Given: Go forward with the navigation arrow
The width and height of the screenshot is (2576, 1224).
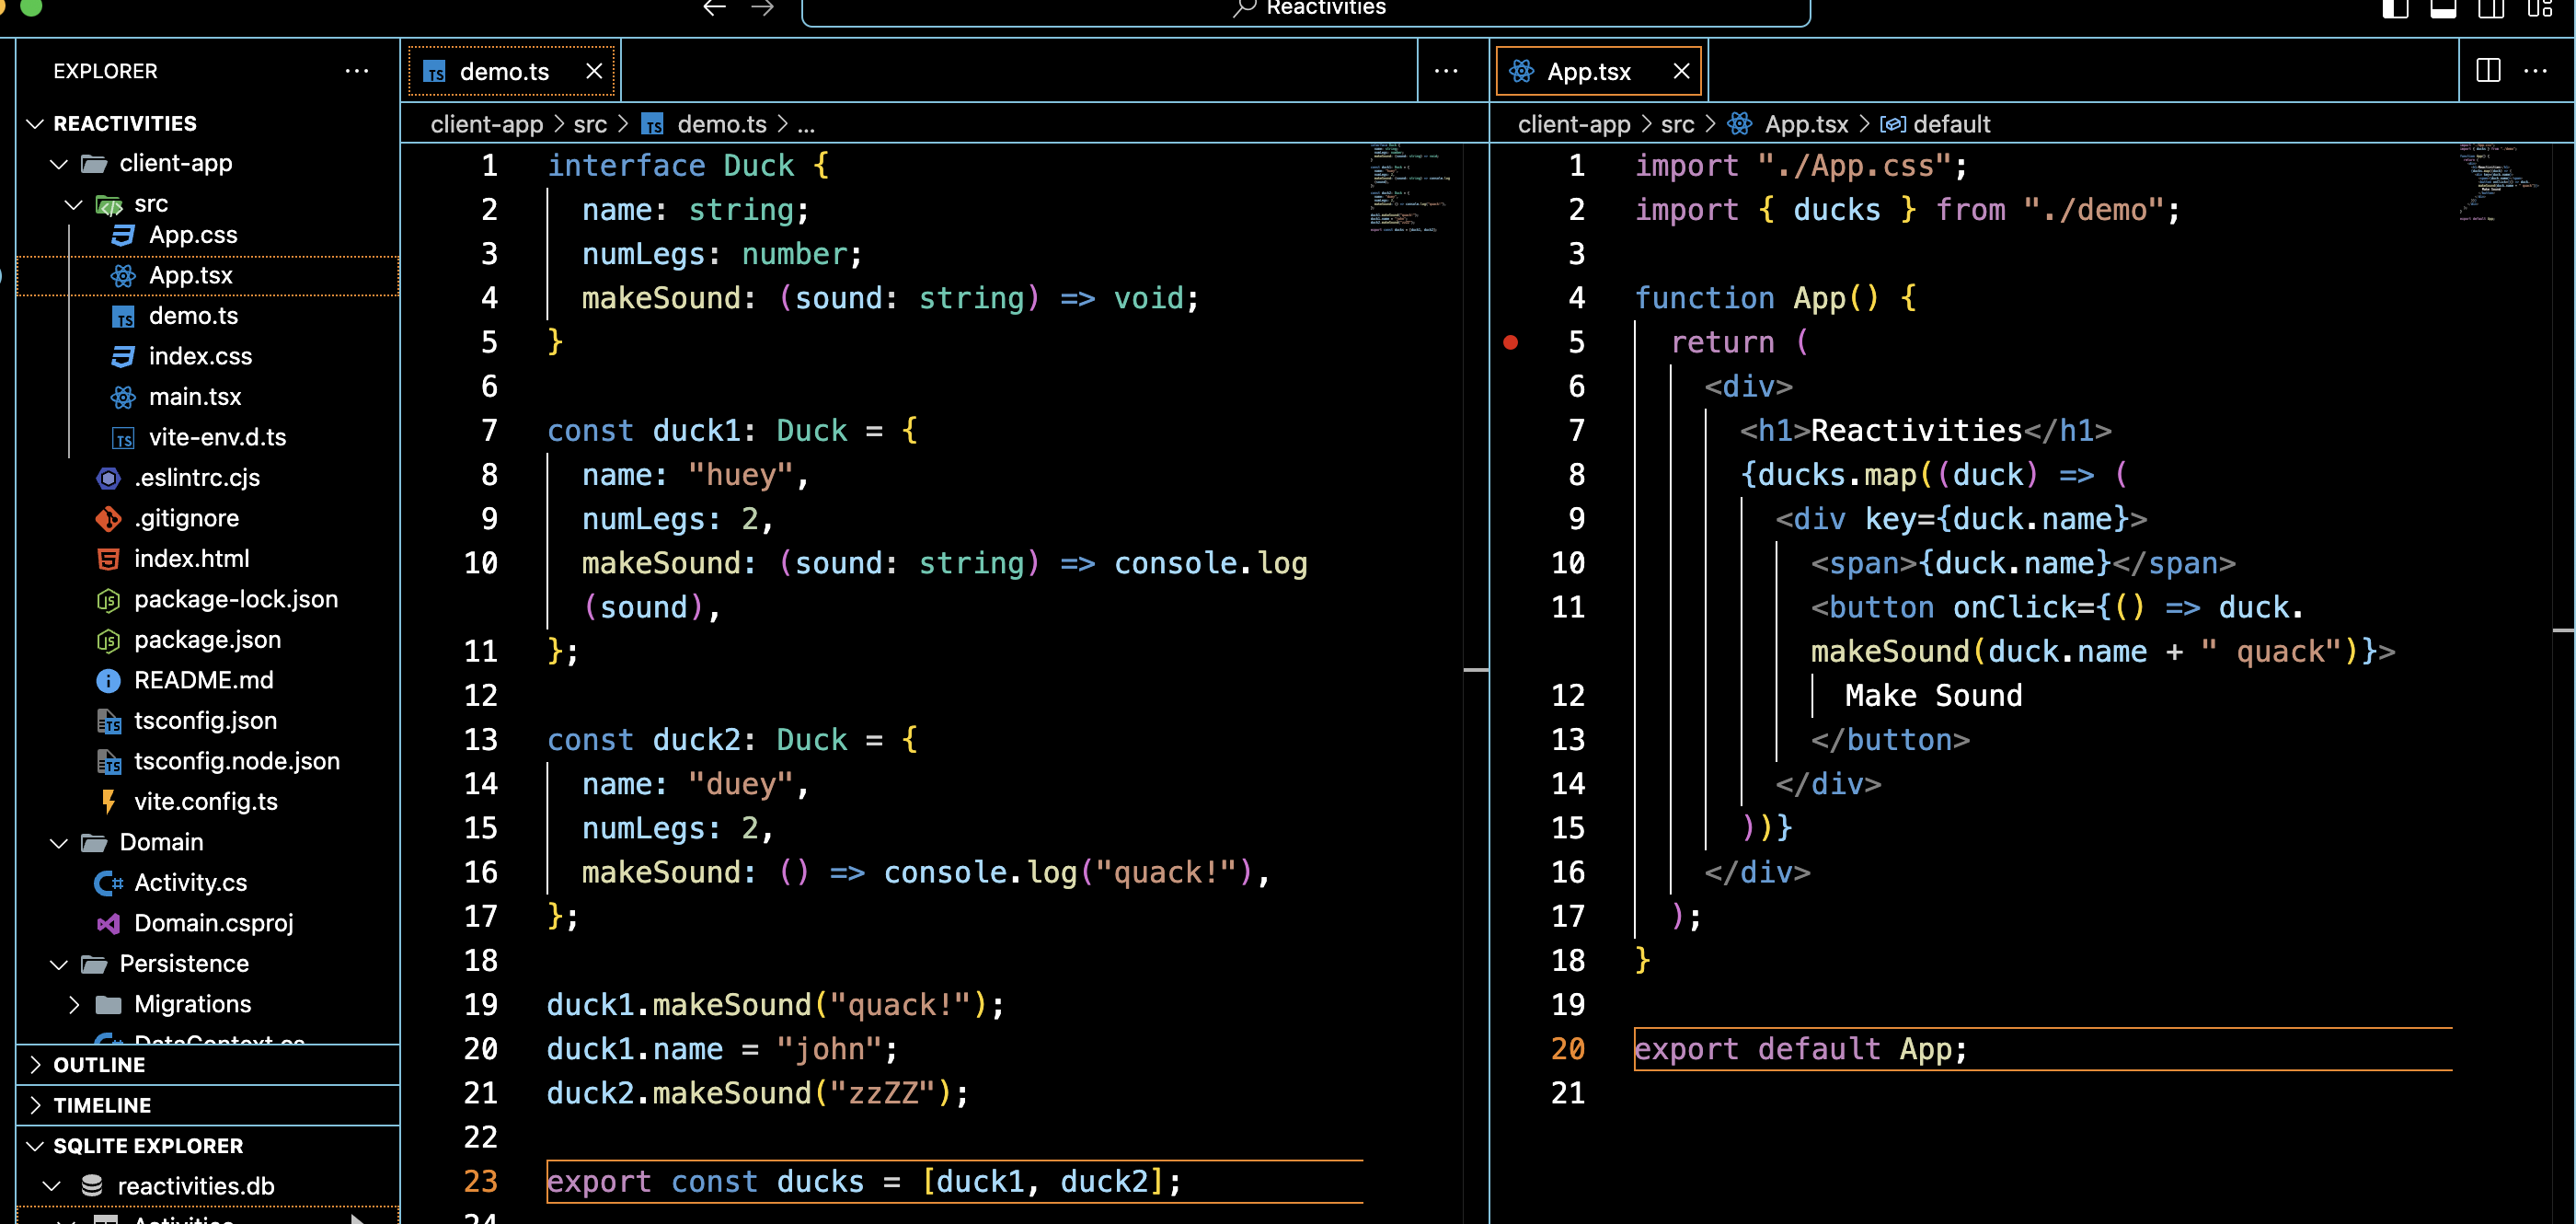Looking at the screenshot, I should 763,8.
